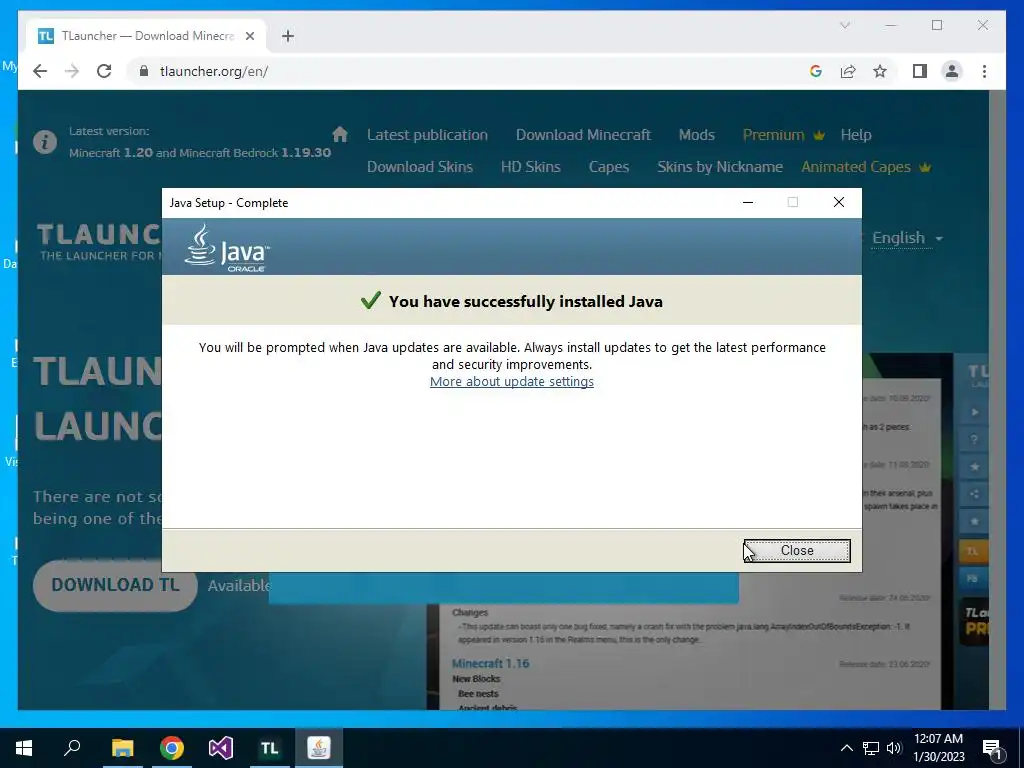Open Windows Start menu
1024x768 pixels.
point(24,748)
